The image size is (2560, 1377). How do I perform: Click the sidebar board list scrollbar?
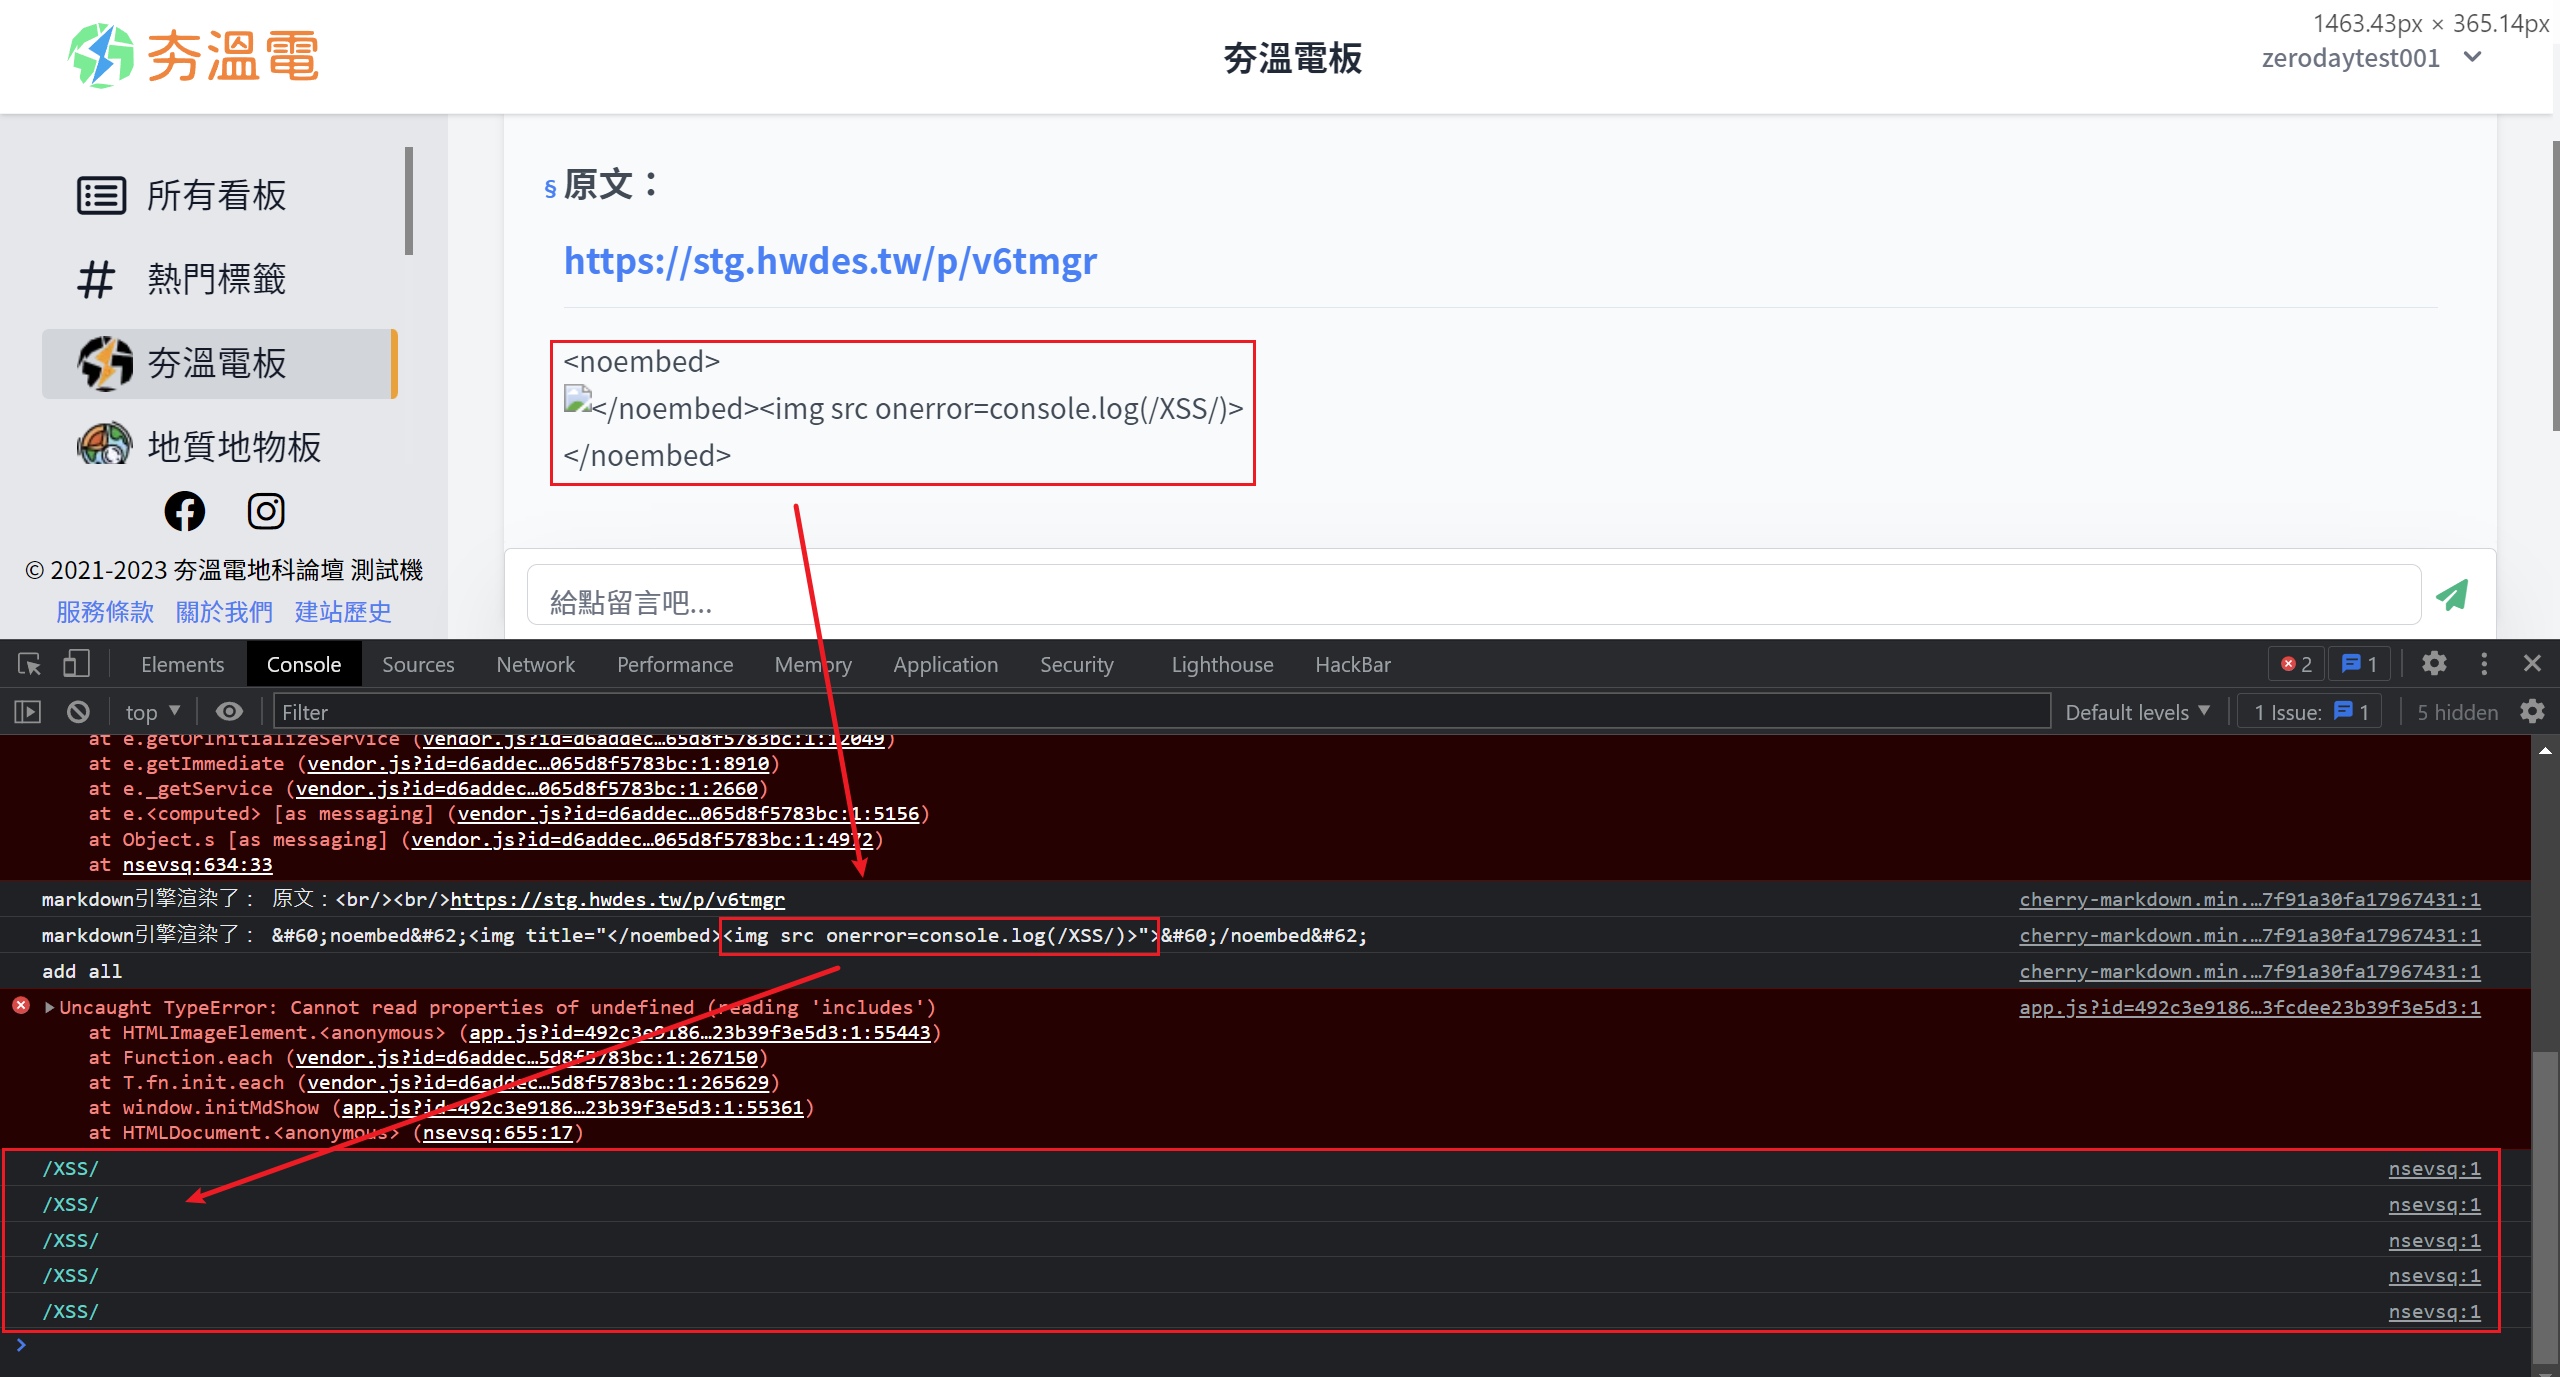pos(409,200)
